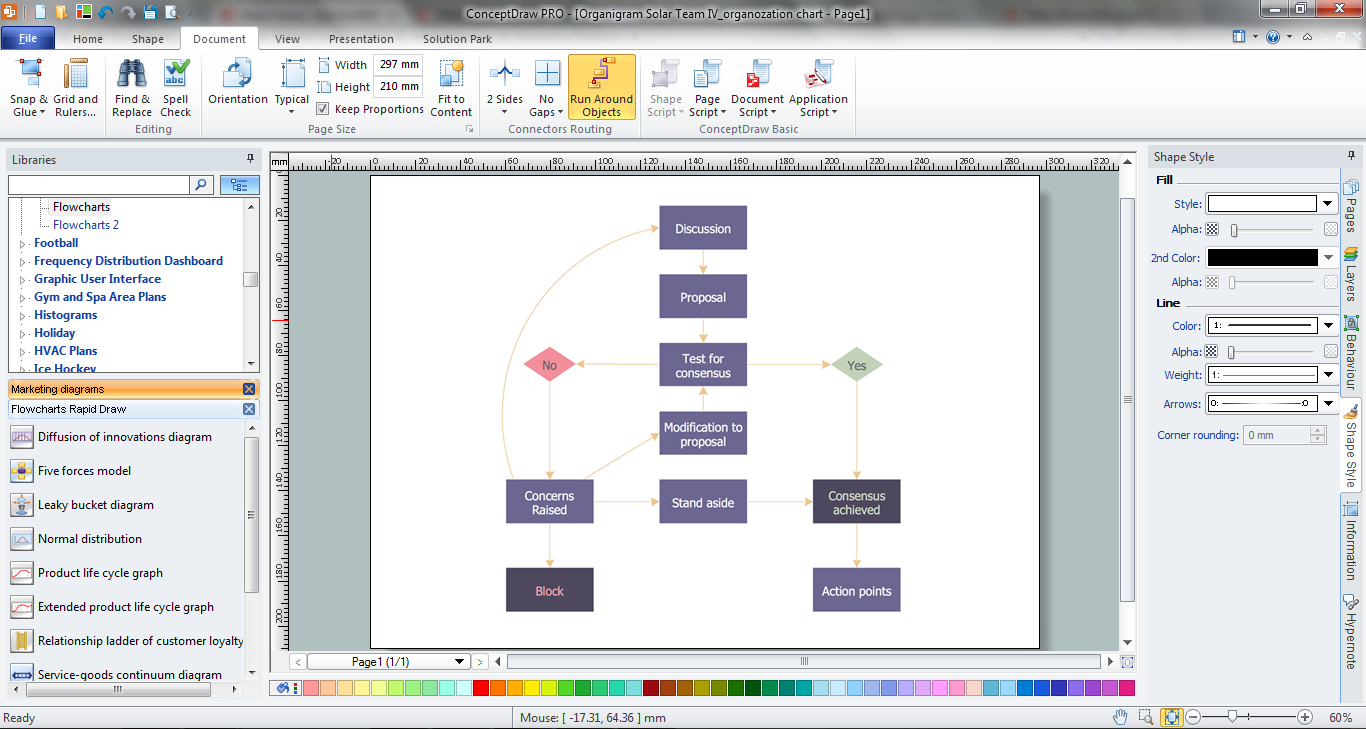Viewport: 1366px width, 729px height.
Task: Select the Five forces model shape
Action: click(84, 471)
